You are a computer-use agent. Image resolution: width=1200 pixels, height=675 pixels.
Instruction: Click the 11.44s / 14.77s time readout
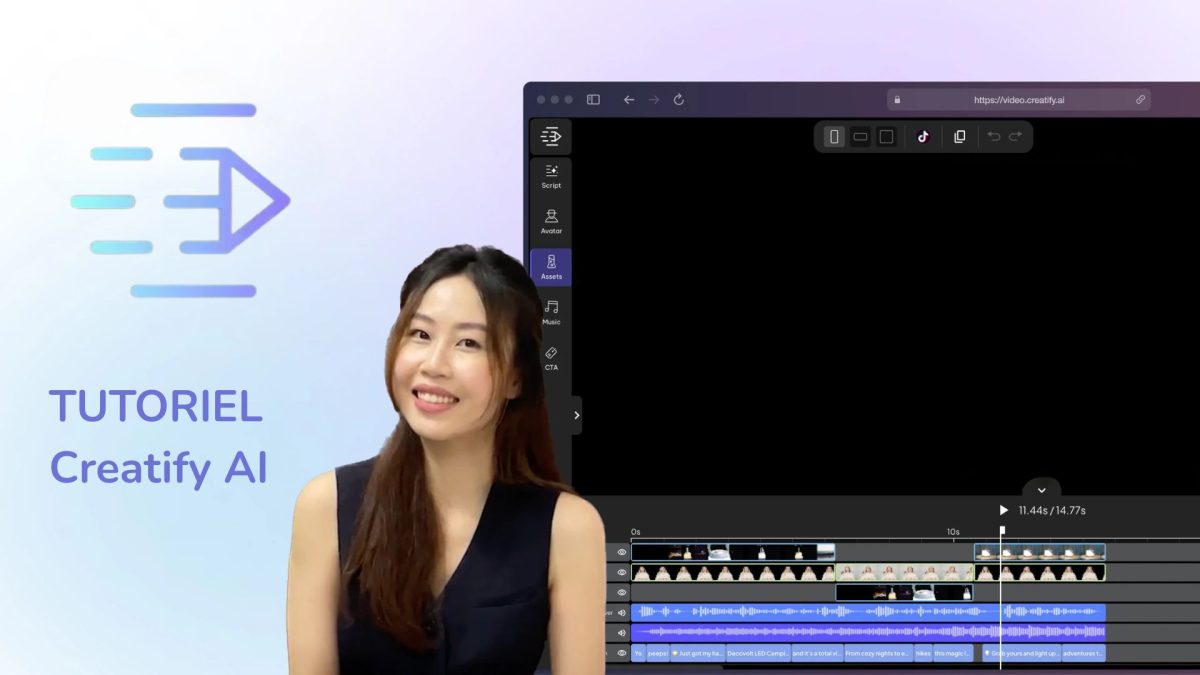tap(1052, 510)
